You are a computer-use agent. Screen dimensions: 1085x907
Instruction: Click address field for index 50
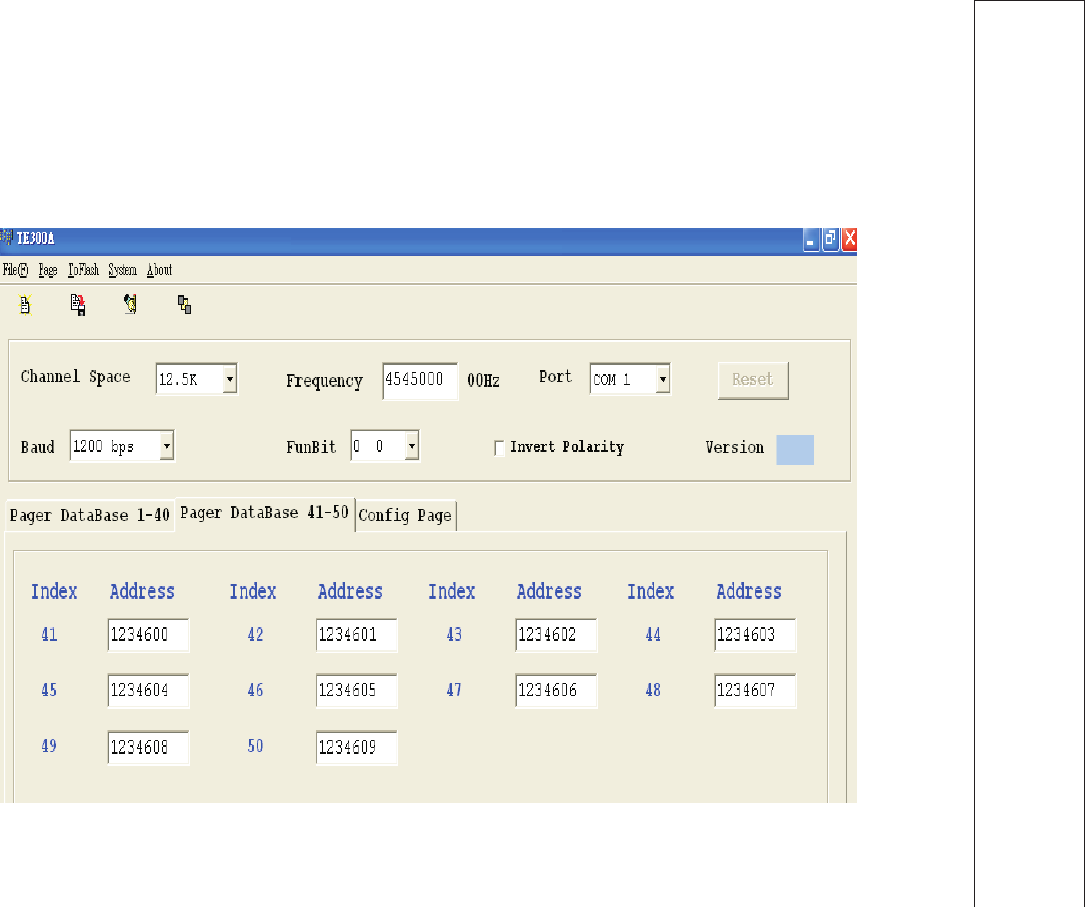(357, 747)
